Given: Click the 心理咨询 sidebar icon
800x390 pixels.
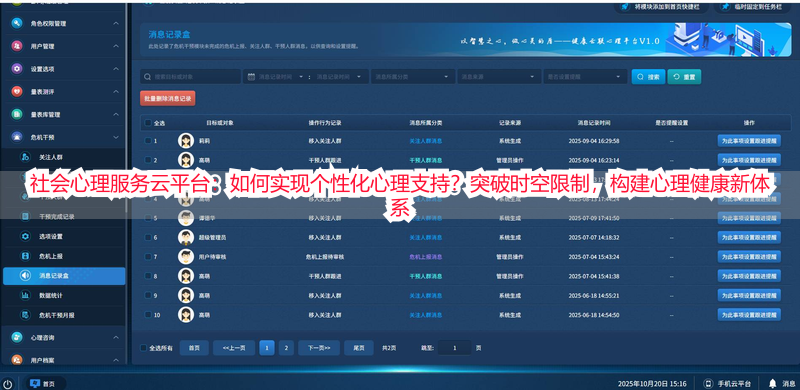Looking at the screenshot, I should [17, 337].
